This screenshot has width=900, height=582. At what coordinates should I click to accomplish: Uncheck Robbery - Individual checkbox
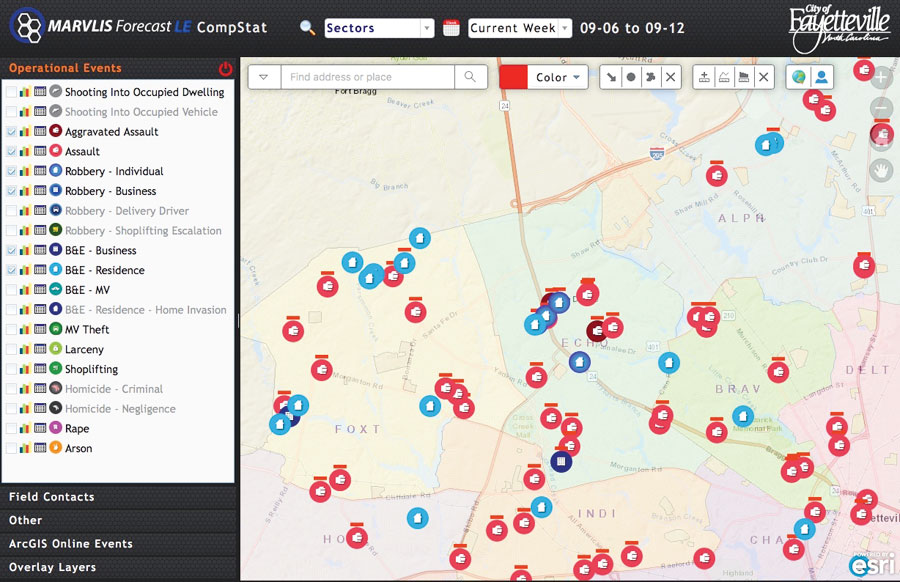11,171
